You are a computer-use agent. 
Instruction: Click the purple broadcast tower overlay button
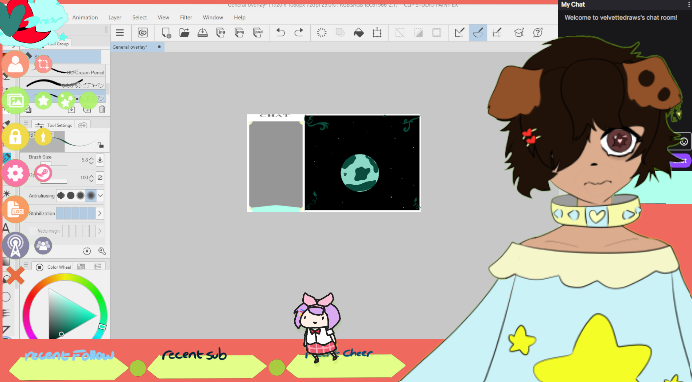15,246
